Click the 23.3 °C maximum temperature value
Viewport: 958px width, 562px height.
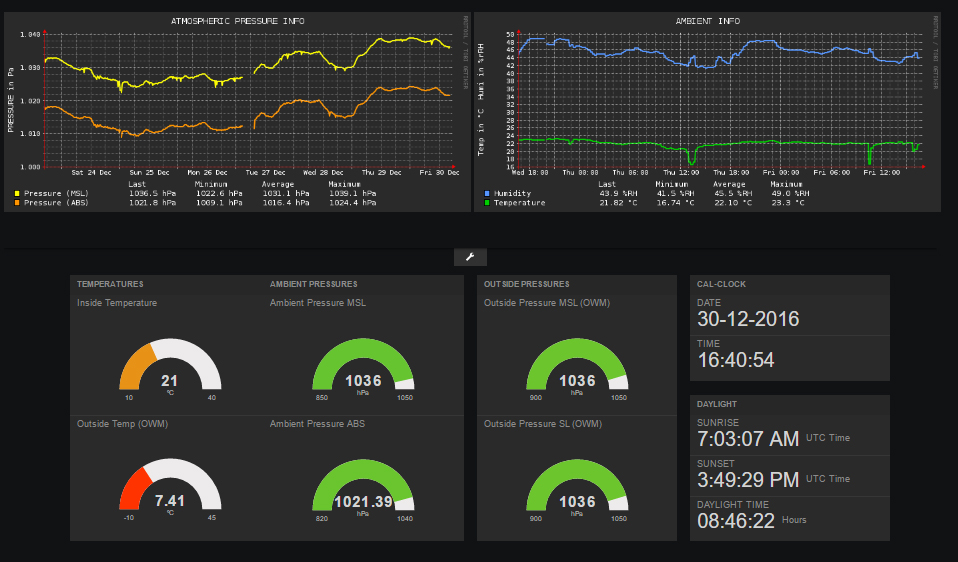coord(788,203)
